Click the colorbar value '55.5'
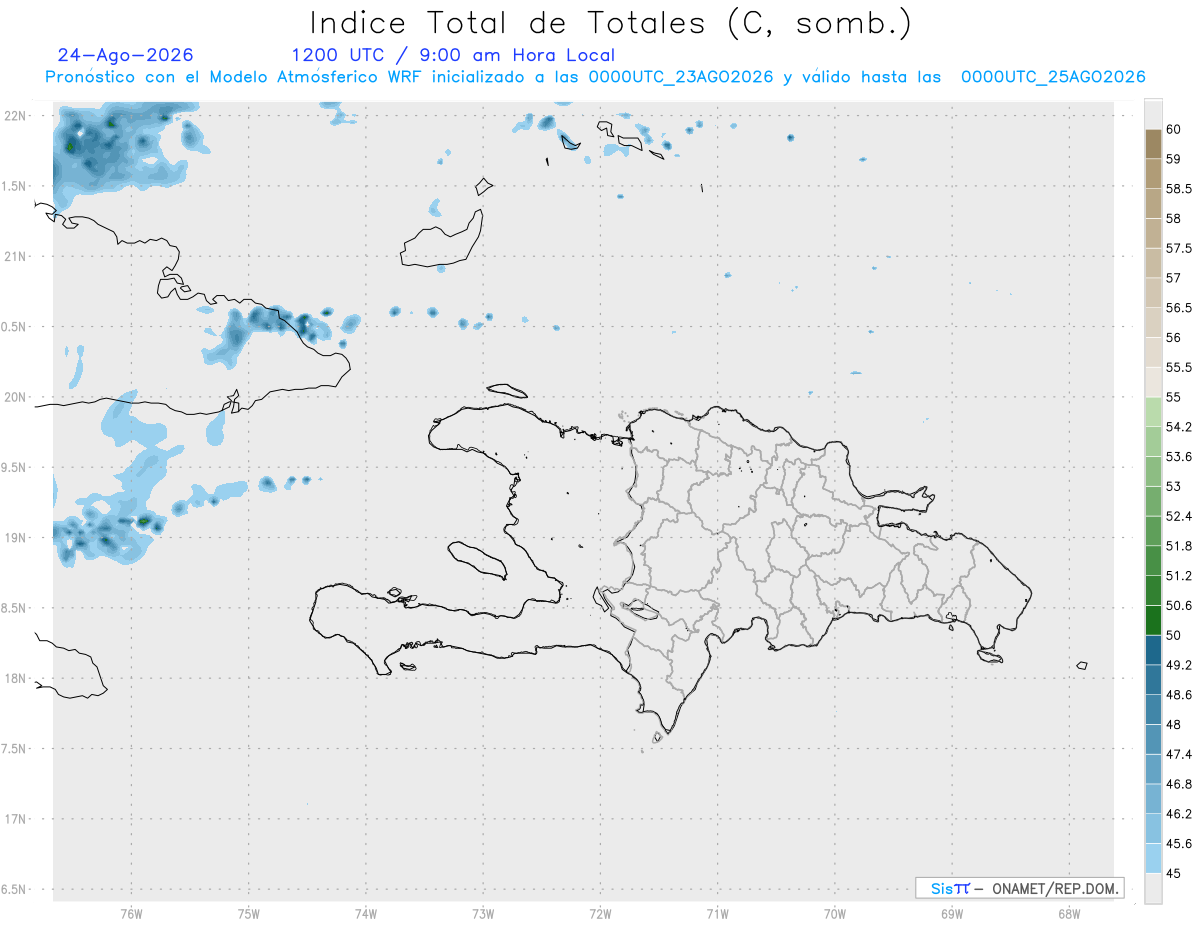This screenshot has height=927, width=1200. click(x=1179, y=368)
